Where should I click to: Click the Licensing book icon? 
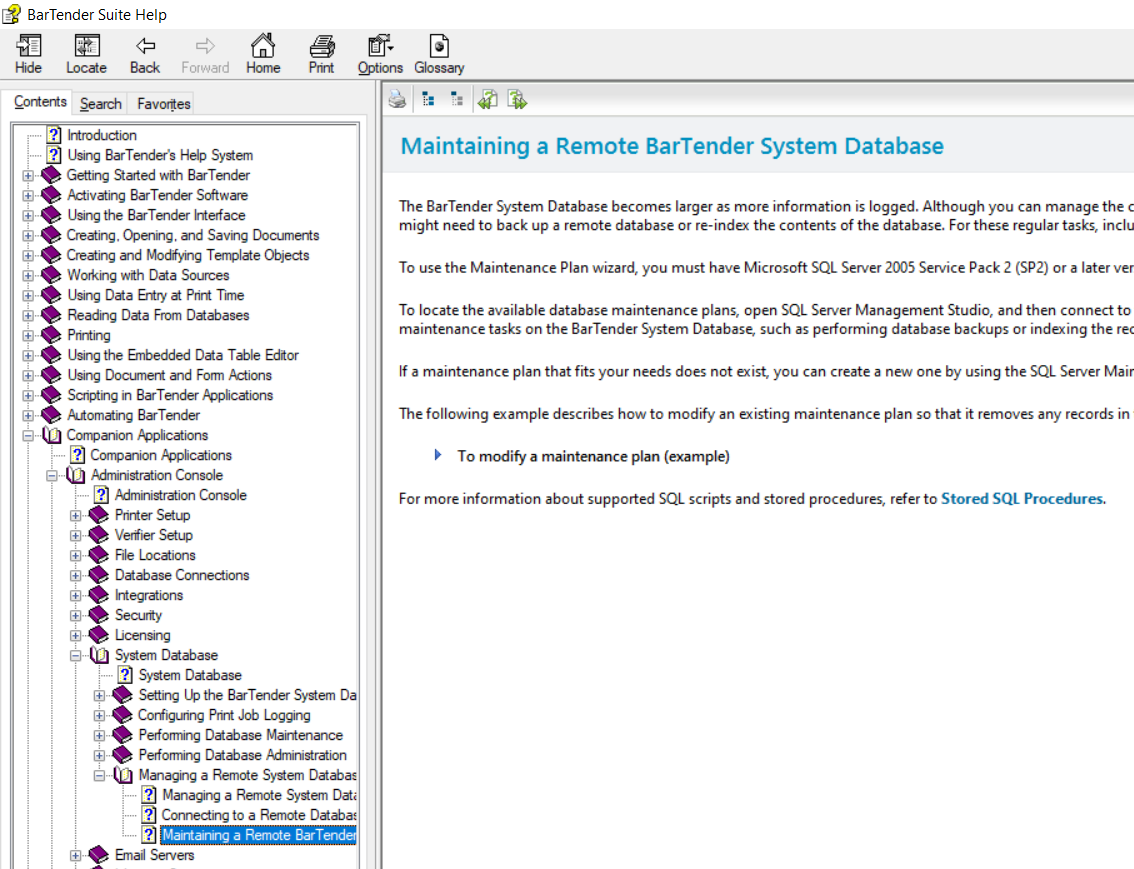pyautogui.click(x=98, y=635)
